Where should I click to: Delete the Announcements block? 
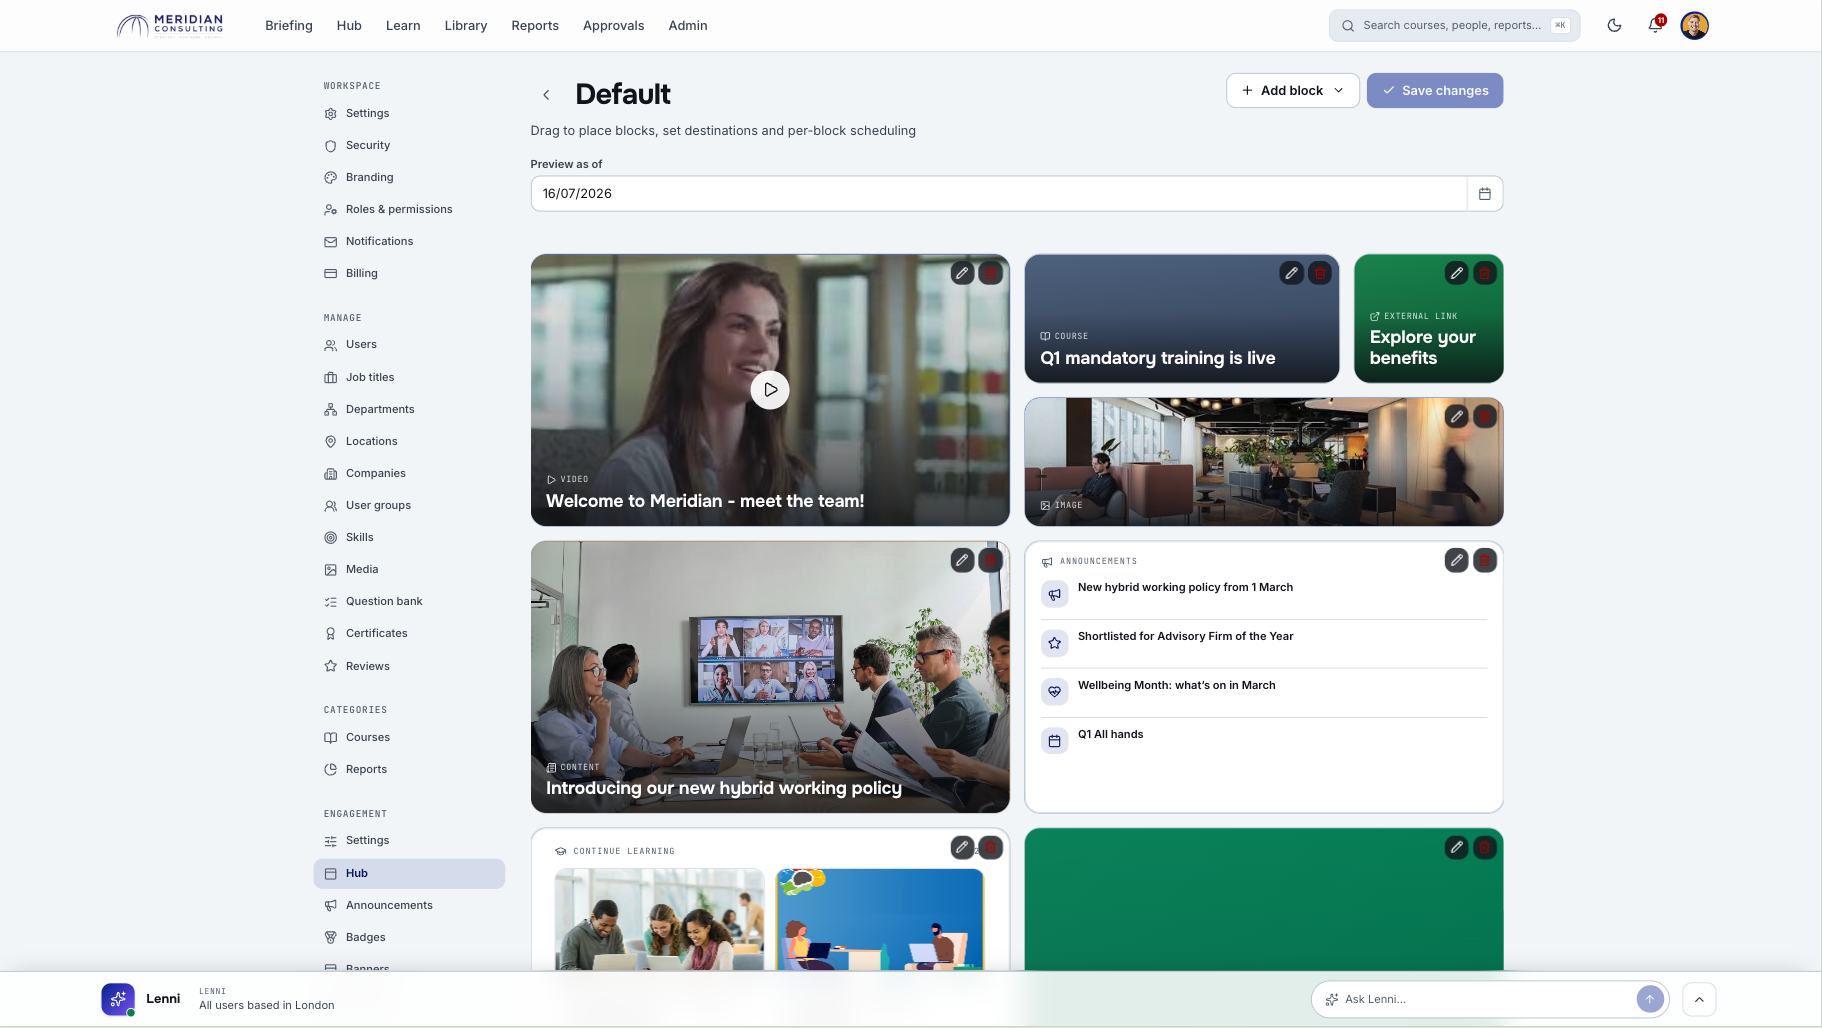[x=1485, y=561]
